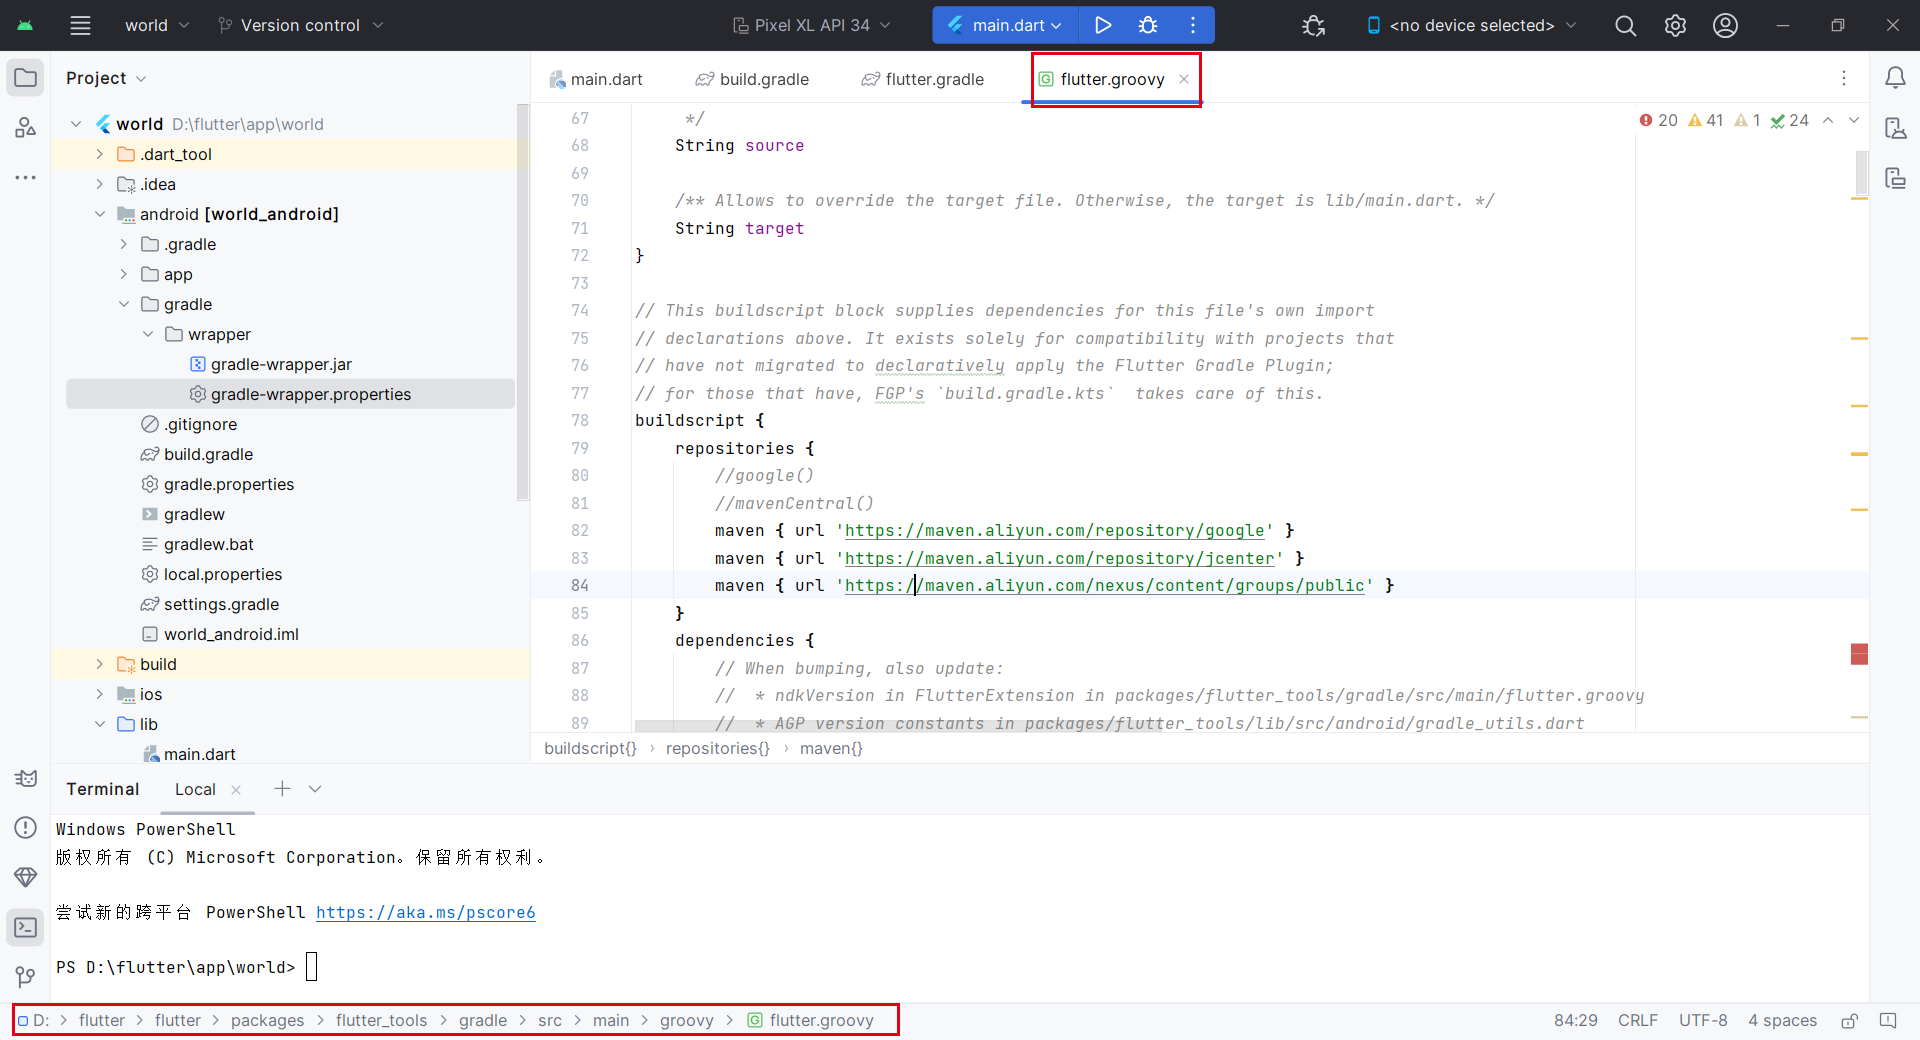The image size is (1920, 1040).
Task: Open the Git tool window icon
Action: [x=26, y=976]
